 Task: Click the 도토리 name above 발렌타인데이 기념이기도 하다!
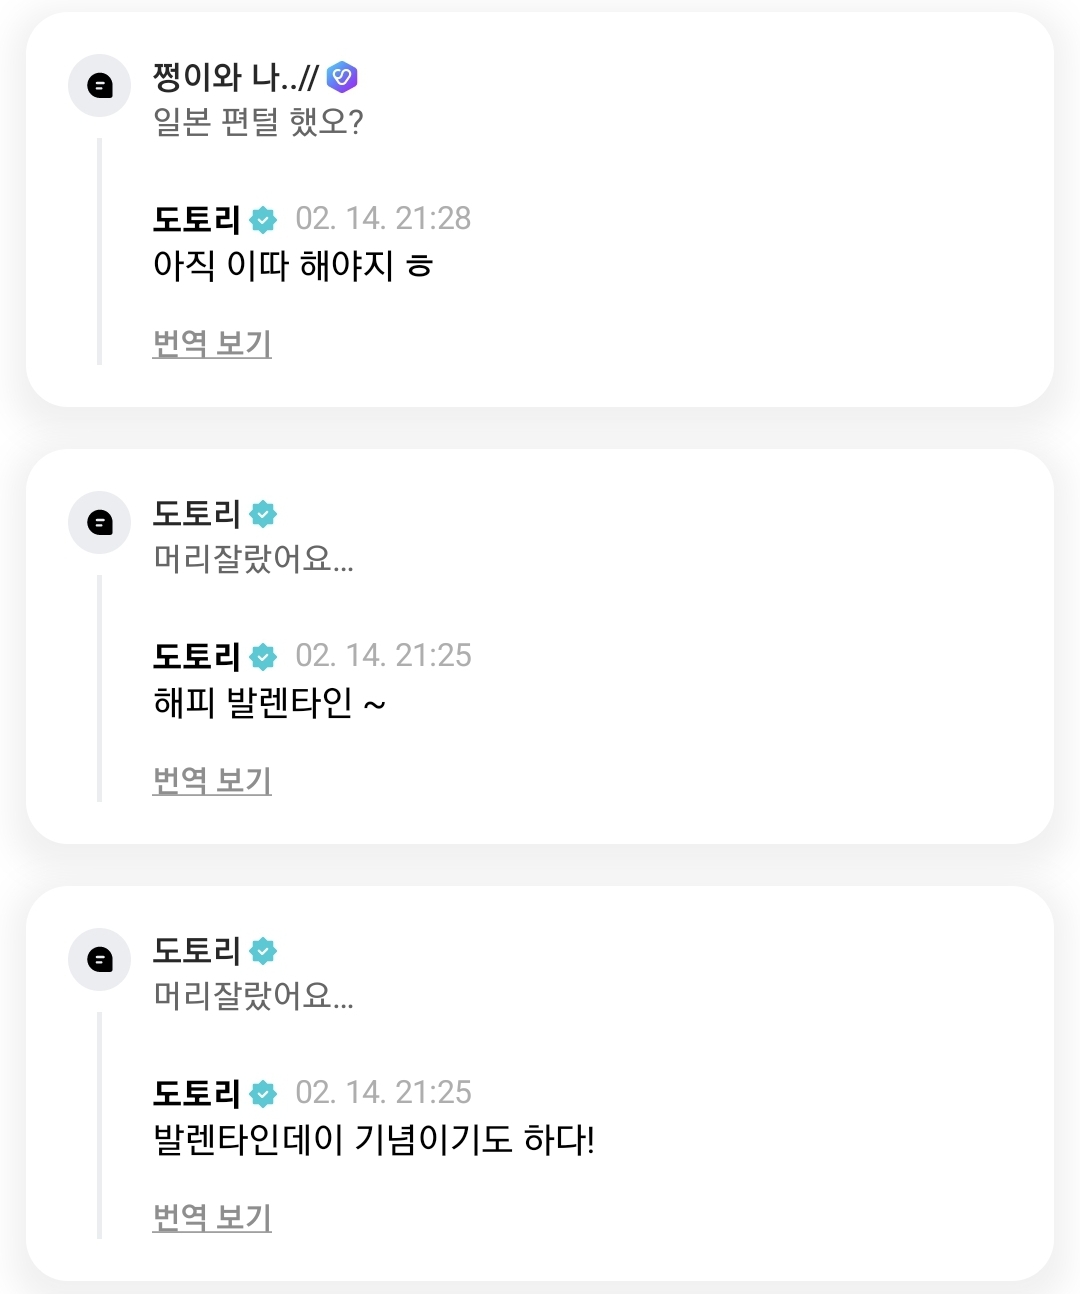pos(196,1093)
